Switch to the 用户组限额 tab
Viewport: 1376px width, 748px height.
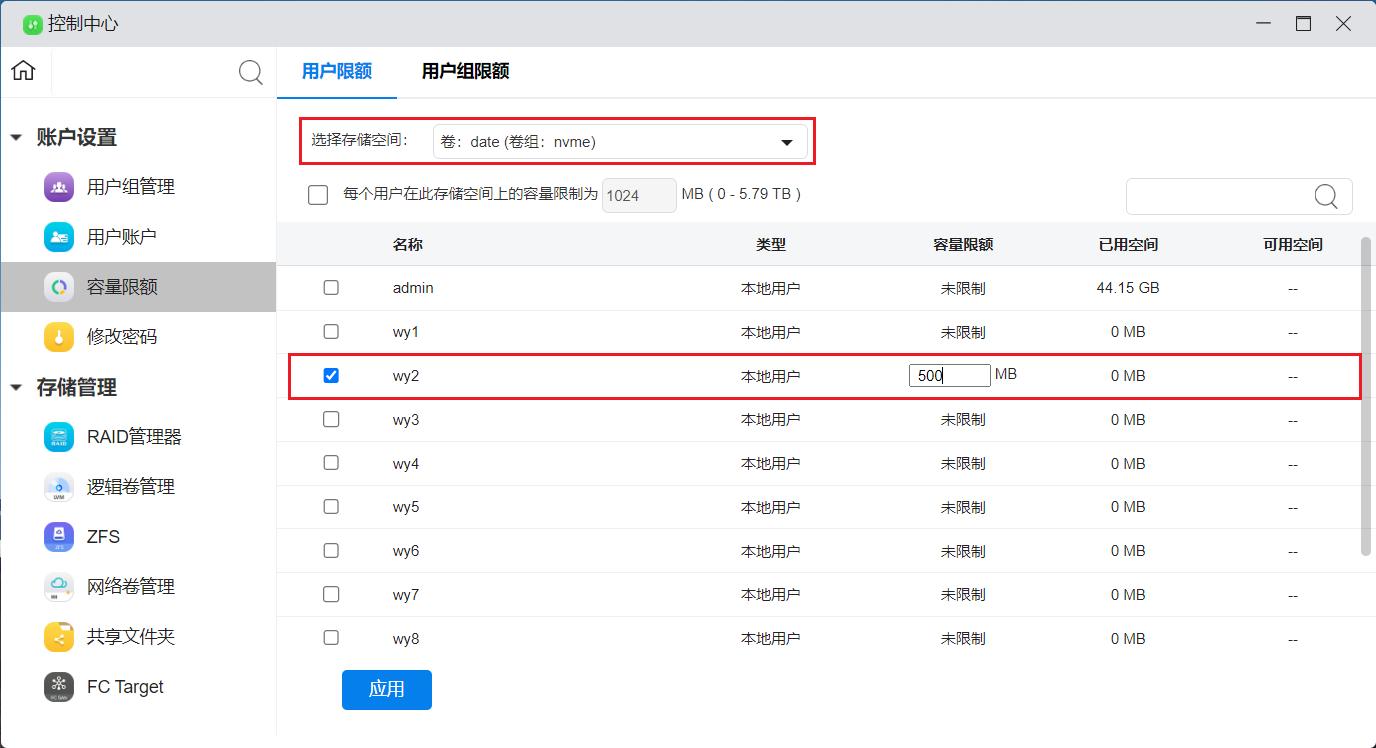[465, 71]
